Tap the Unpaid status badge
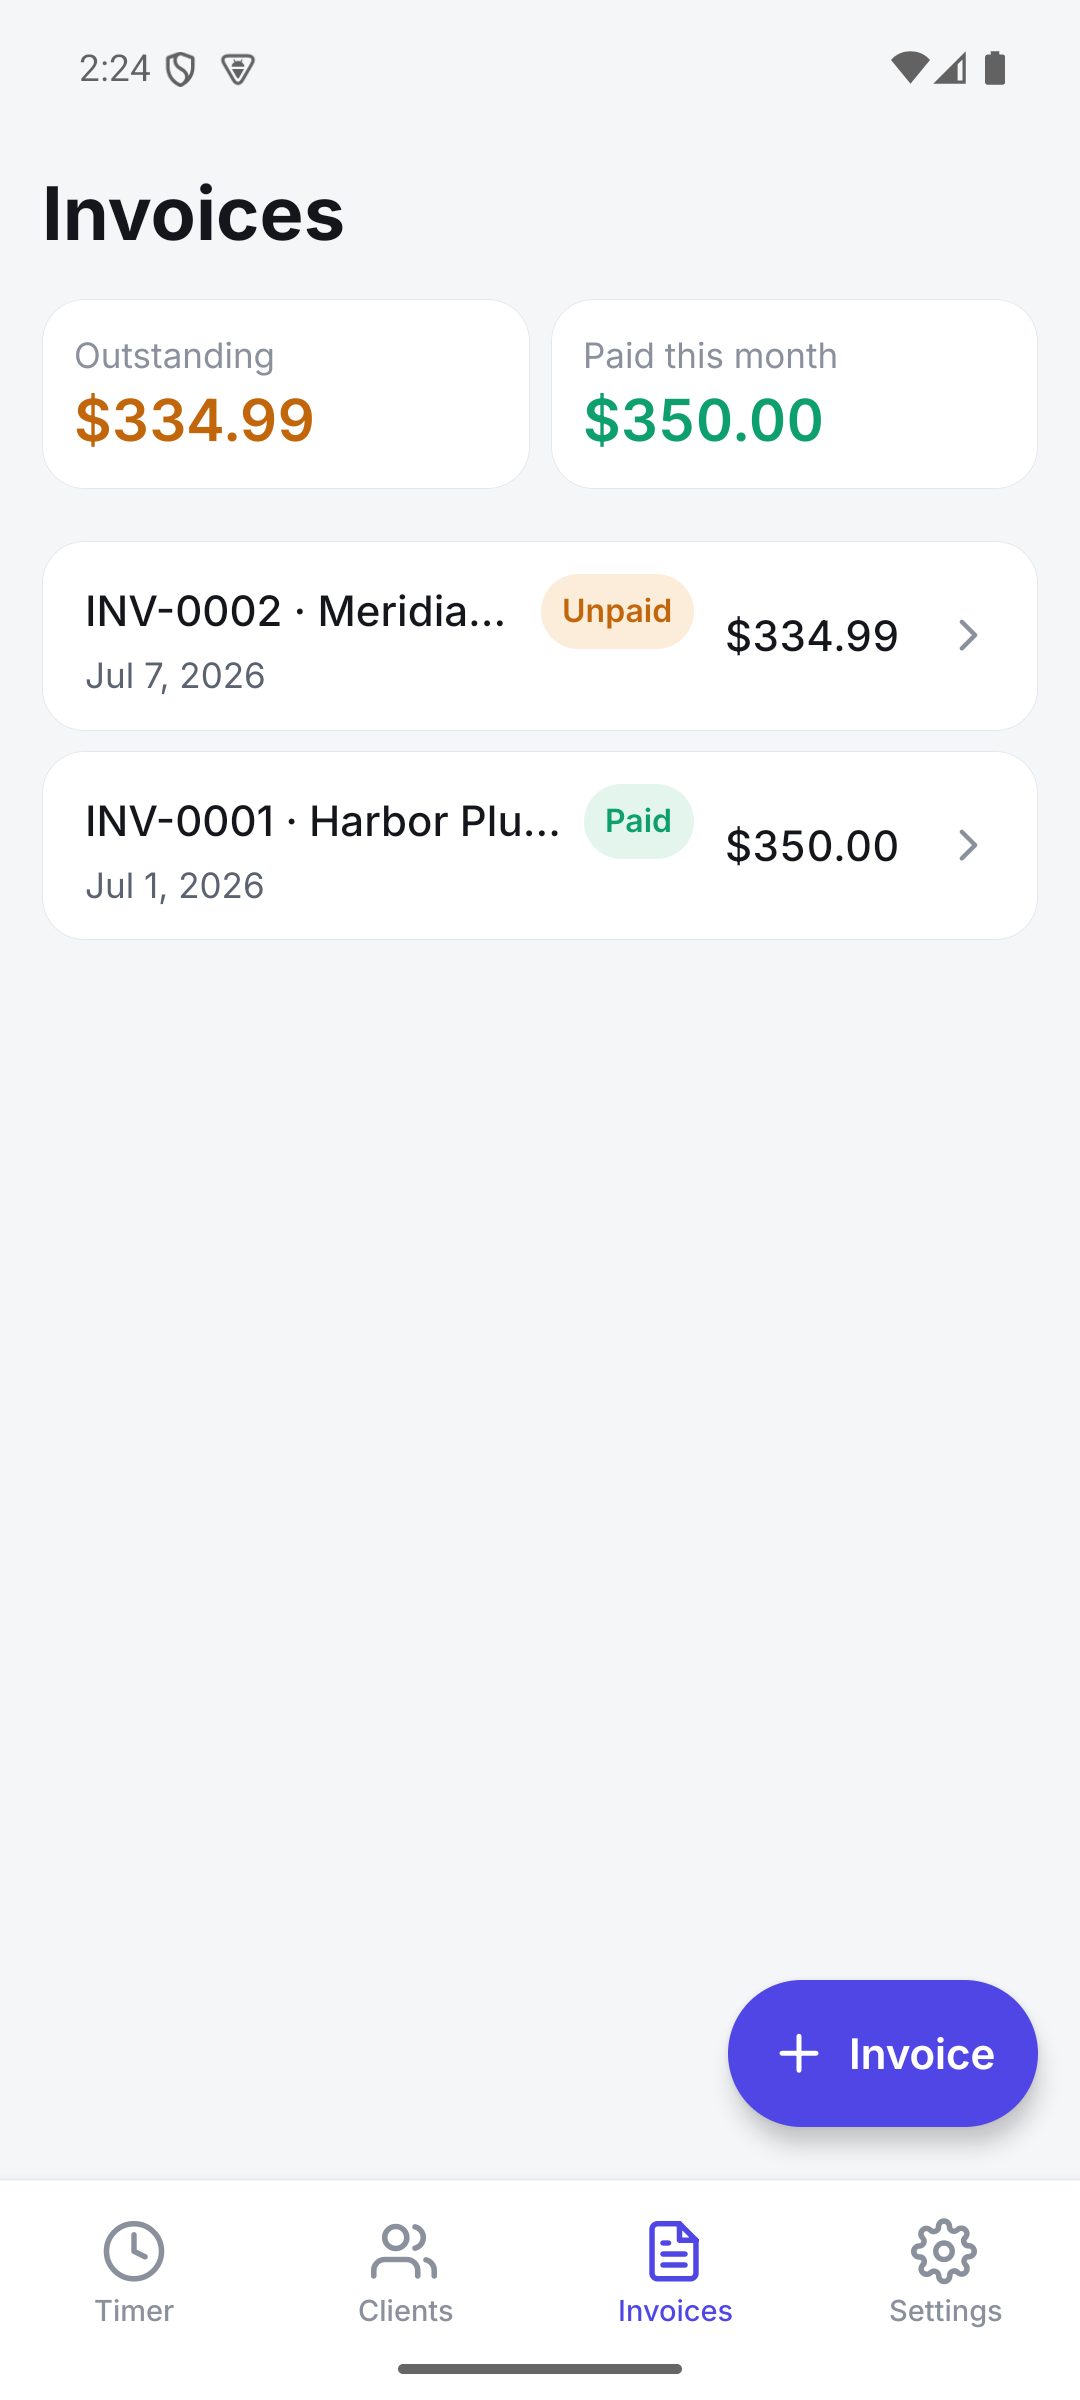Image resolution: width=1080 pixels, height=2400 pixels. click(617, 611)
